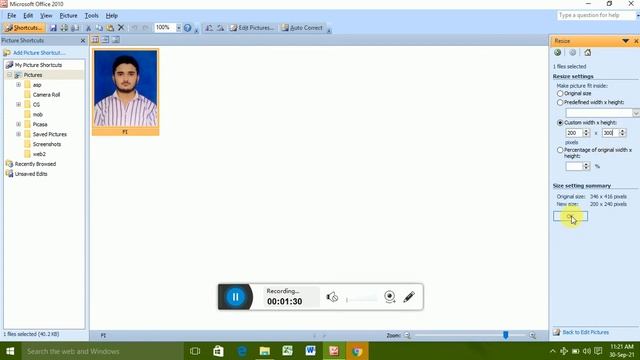The image size is (640, 360).
Task: Open the Edge browser from the taskbar
Action: click(x=242, y=351)
